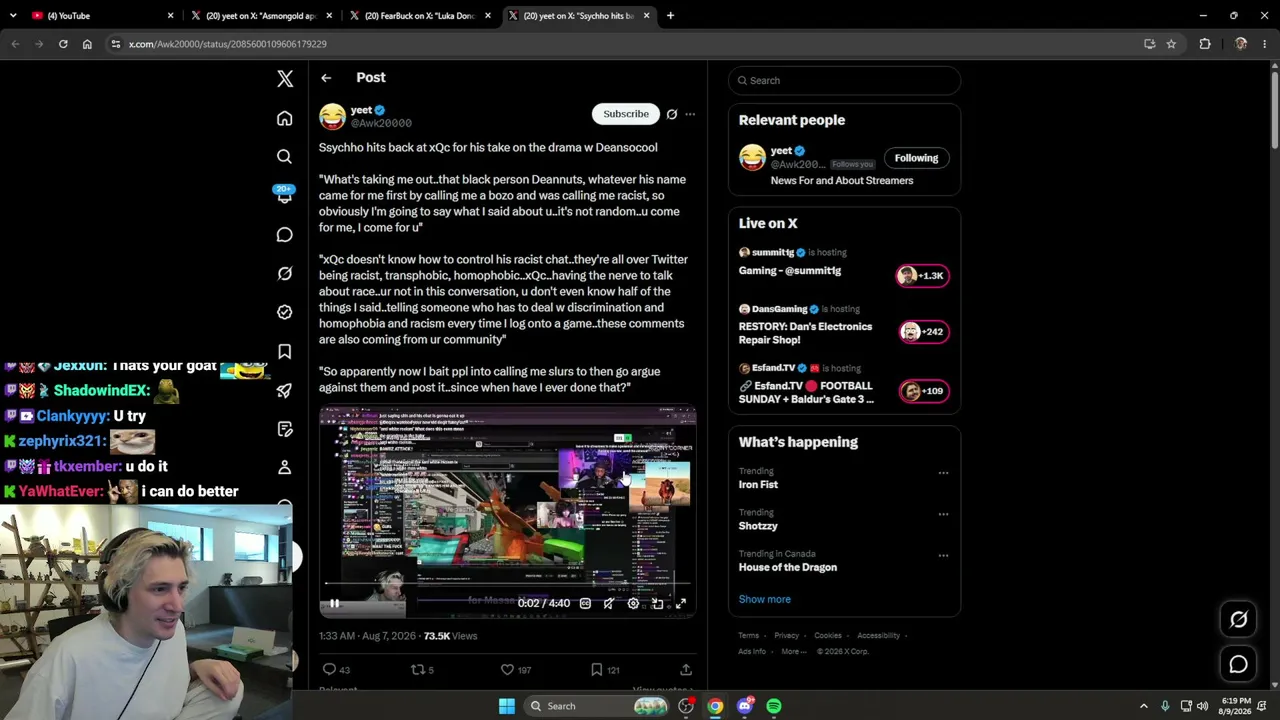Unmute the video
1280x720 pixels.
[x=609, y=603]
